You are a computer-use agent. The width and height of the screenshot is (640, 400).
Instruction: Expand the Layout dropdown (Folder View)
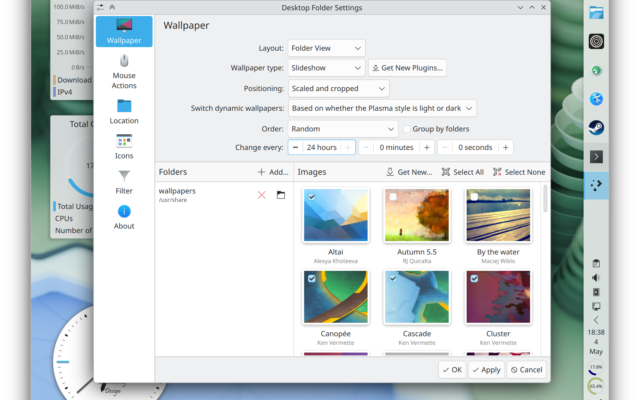pos(326,48)
